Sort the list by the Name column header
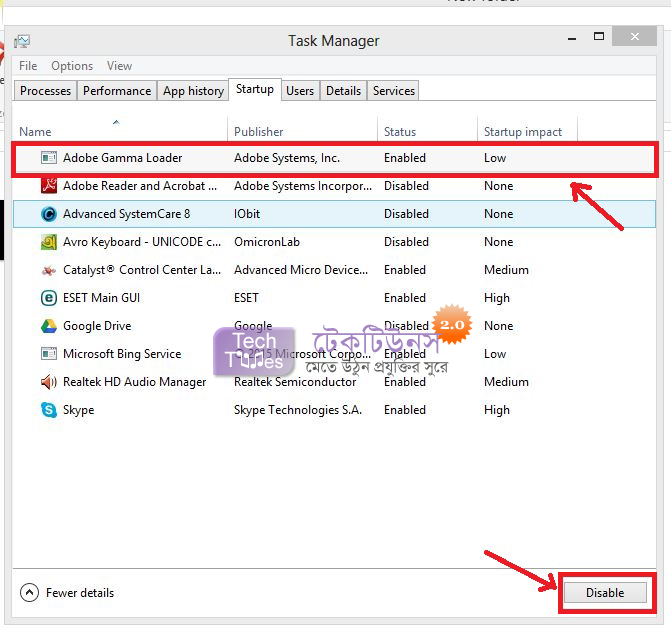Screen dimensions: 671x631 pos(36,132)
